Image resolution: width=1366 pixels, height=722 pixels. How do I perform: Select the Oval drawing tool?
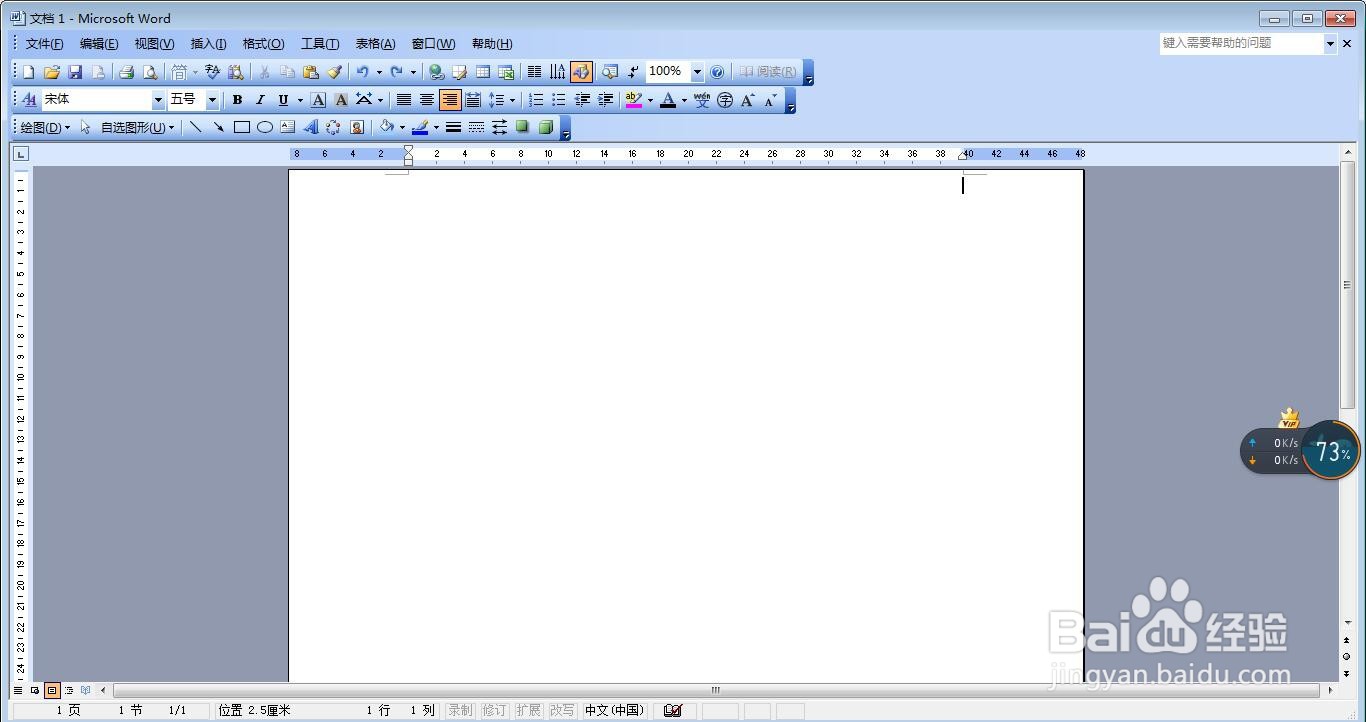point(265,127)
